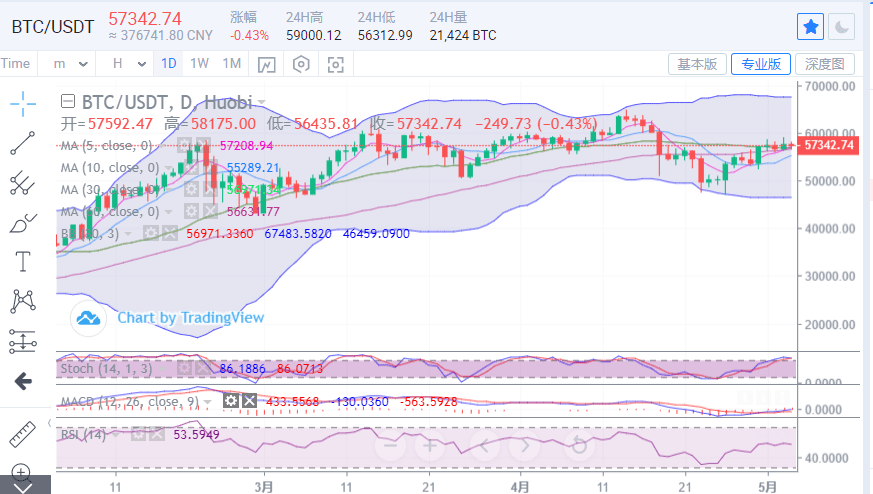Open settings gear for RSI (14)
Screen dimensions: 873x494
coord(138,434)
